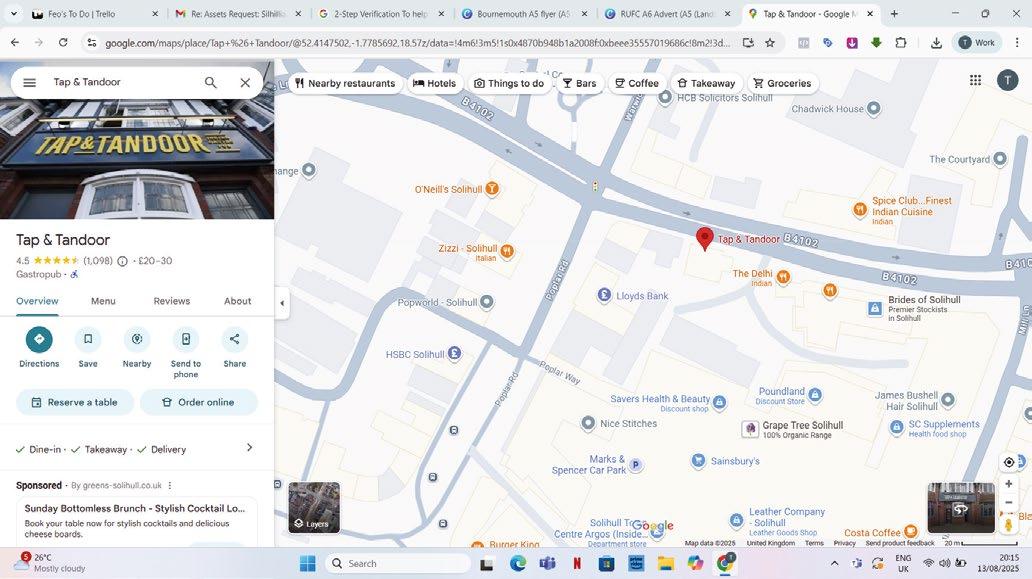Select the Sainsbury's map pin
1032x579 pixels.
coord(698,461)
